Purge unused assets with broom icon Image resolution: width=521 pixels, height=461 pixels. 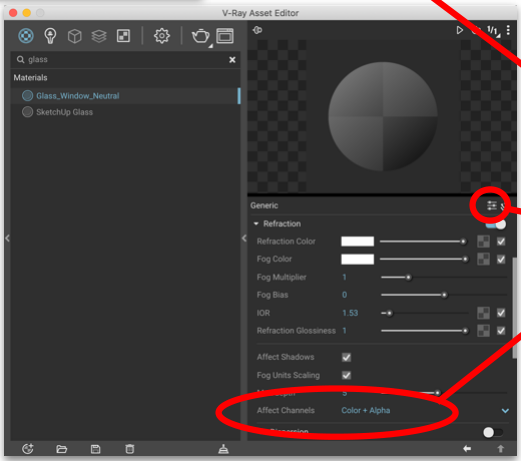point(223,449)
